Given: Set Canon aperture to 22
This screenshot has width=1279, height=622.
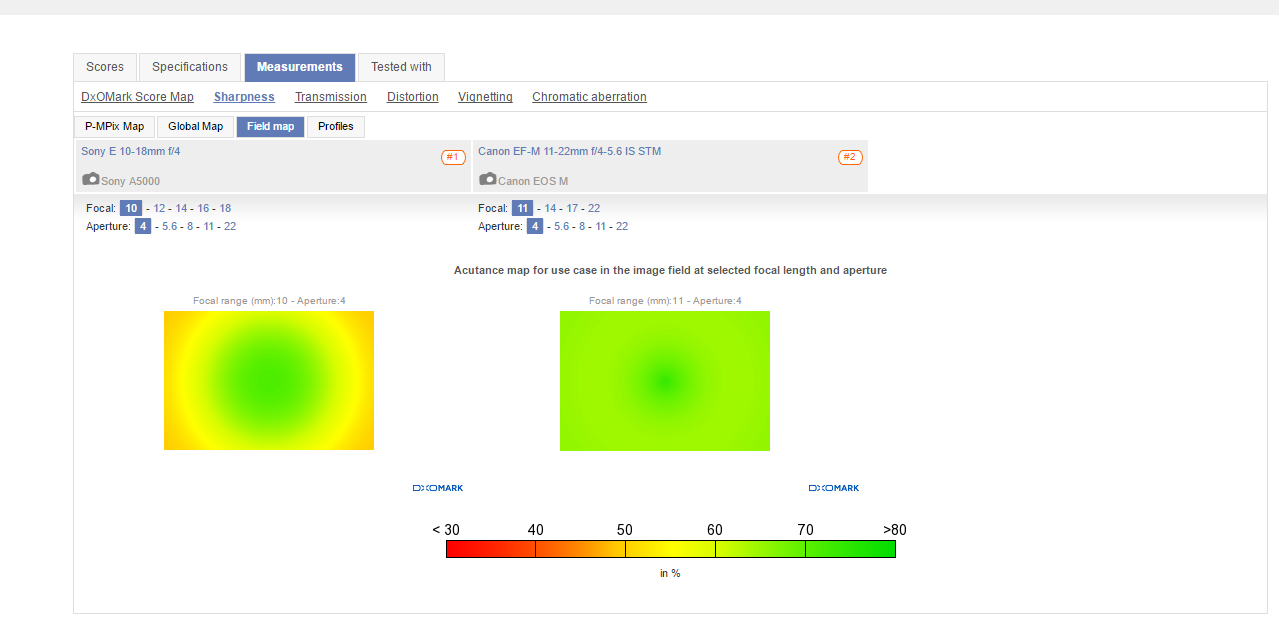Looking at the screenshot, I should (622, 226).
